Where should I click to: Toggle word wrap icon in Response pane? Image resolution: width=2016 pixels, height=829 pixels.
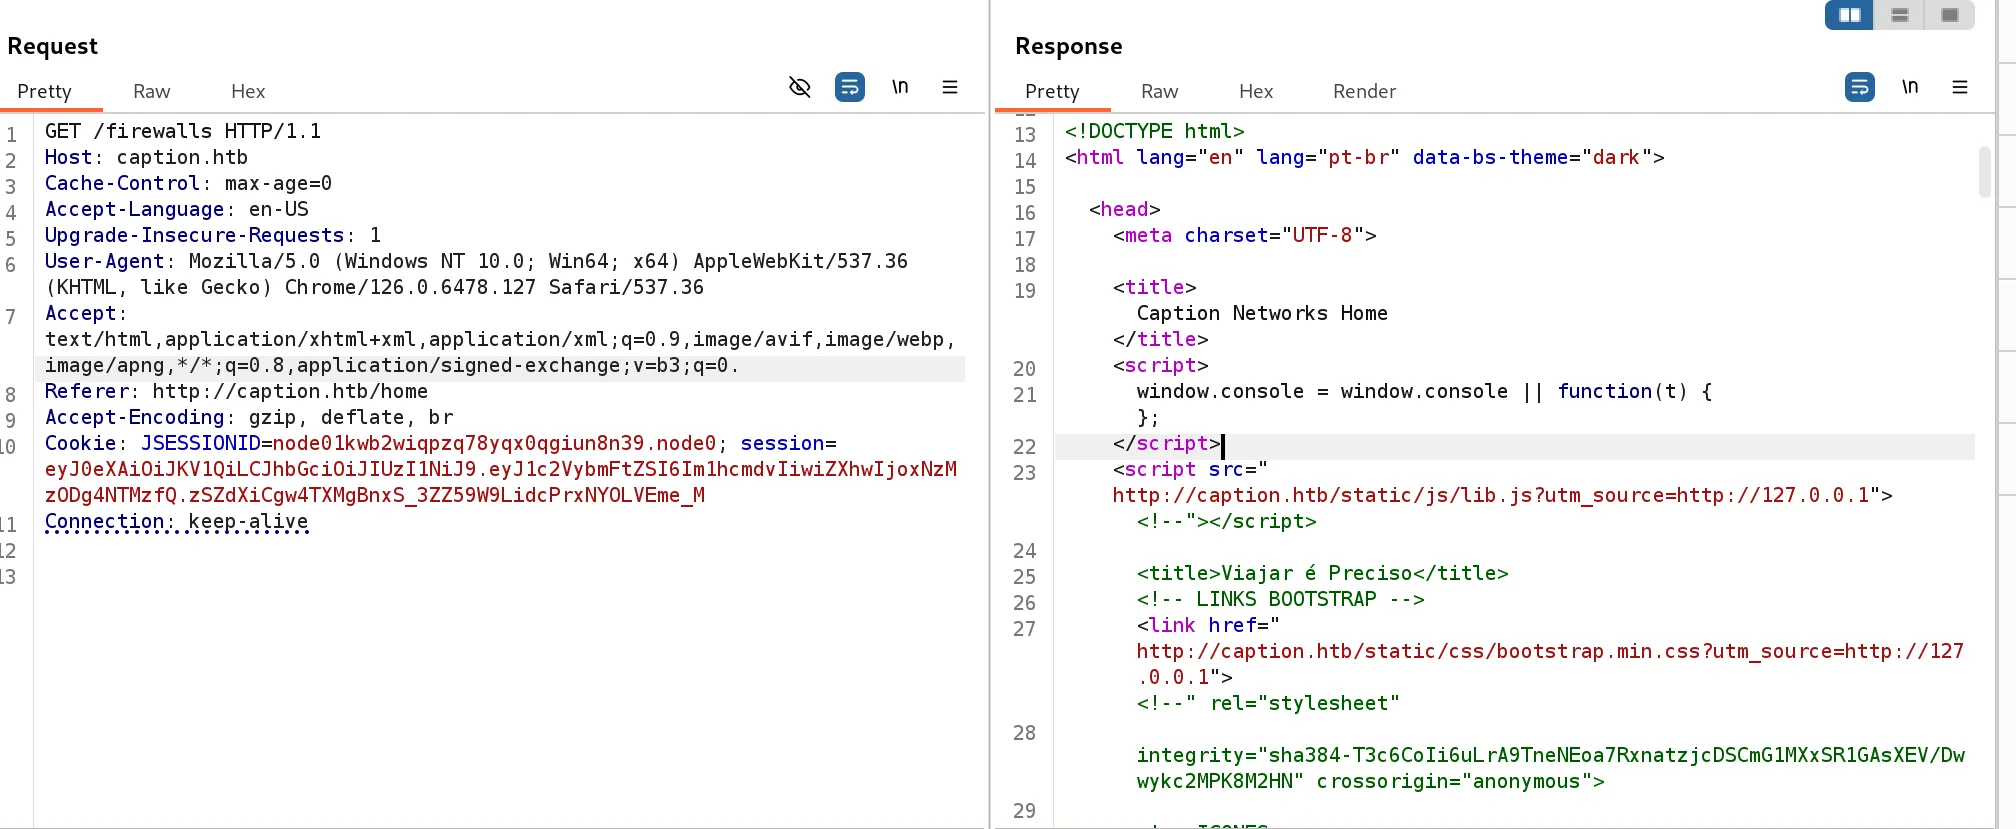click(x=1860, y=87)
